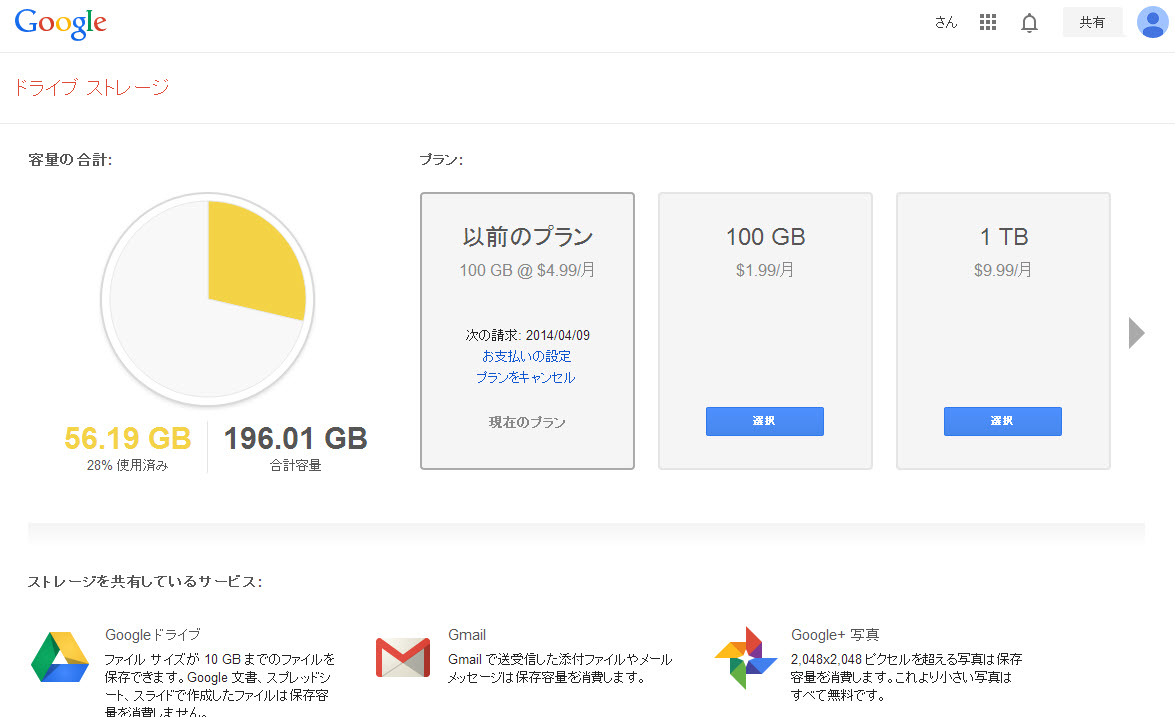Click the storage usage pie chart
This screenshot has height=717, width=1175.
208,300
